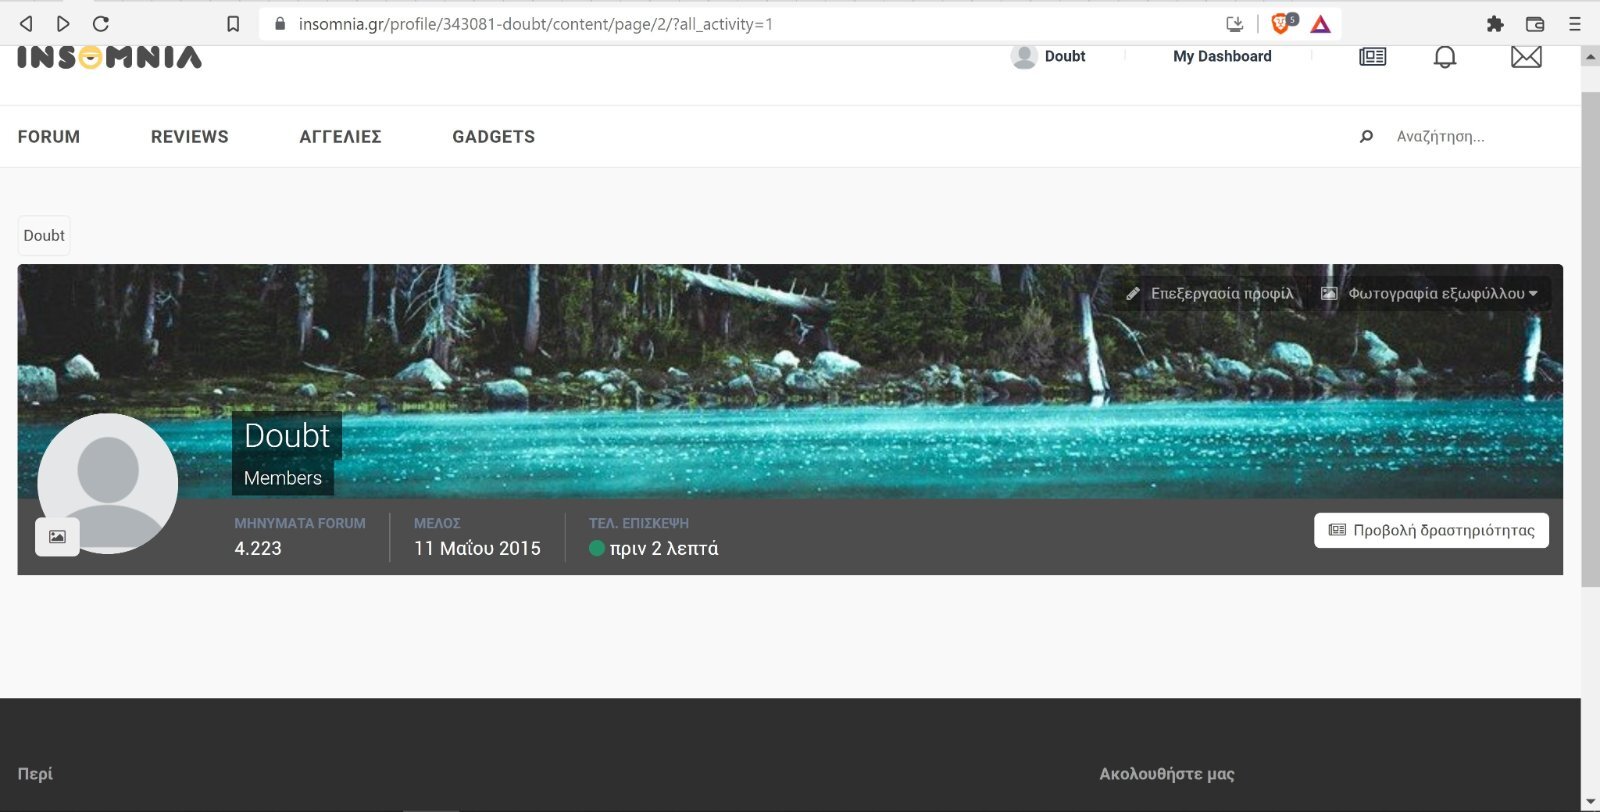Viewport: 1600px width, 812px height.
Task: Click the vertical scrollbar thumb
Action: pos(1590,339)
